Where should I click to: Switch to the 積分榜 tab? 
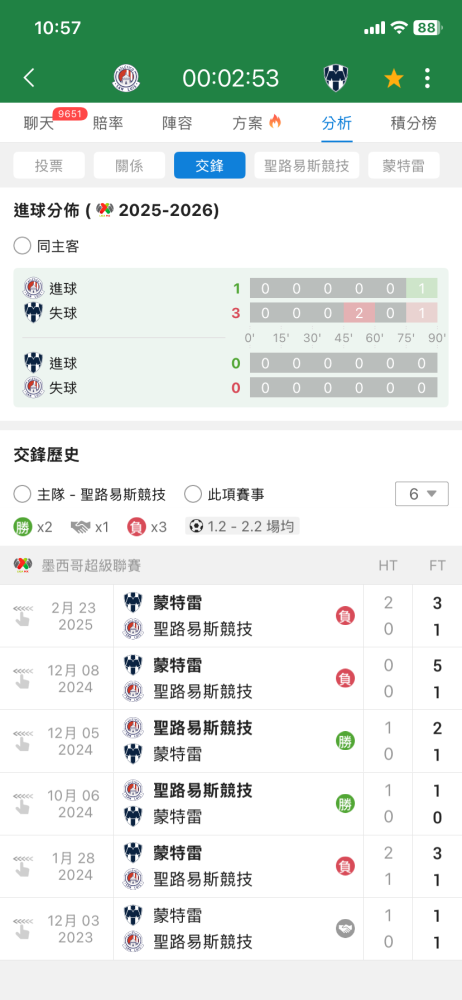[x=414, y=123]
